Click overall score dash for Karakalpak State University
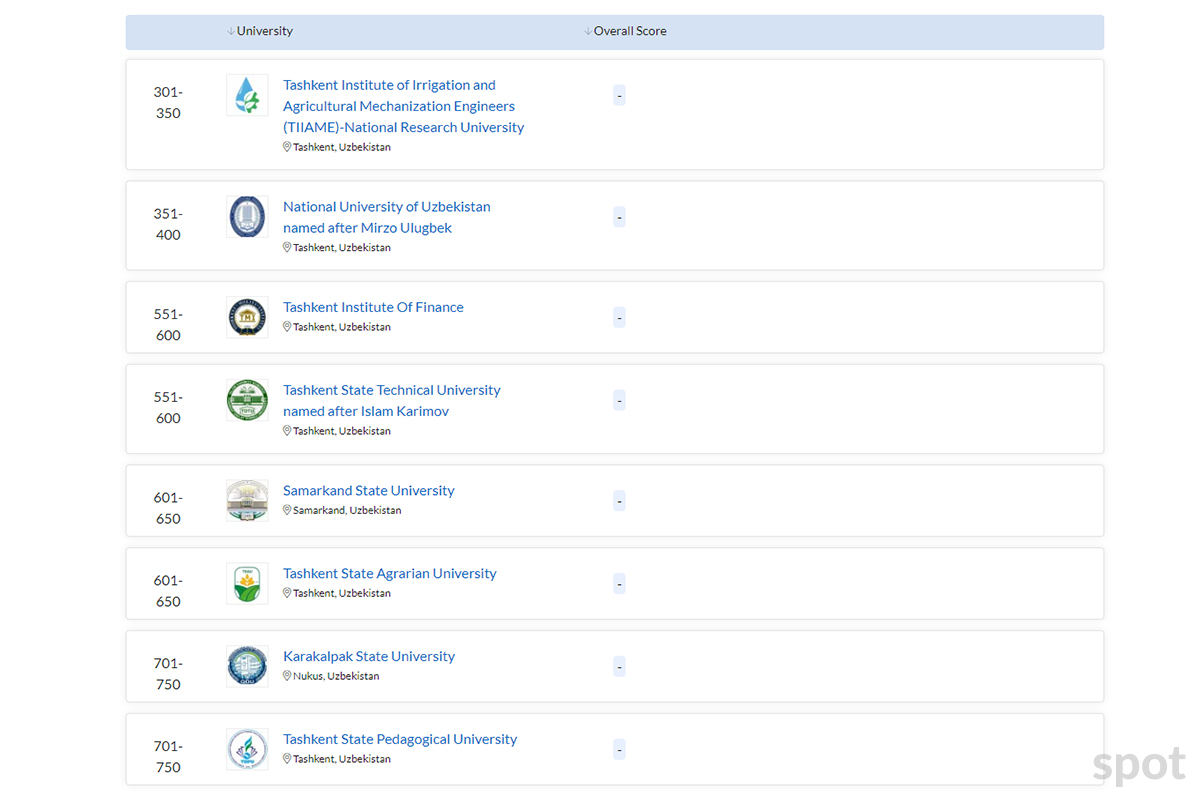Viewport: 1200px width, 800px height. pyautogui.click(x=619, y=667)
